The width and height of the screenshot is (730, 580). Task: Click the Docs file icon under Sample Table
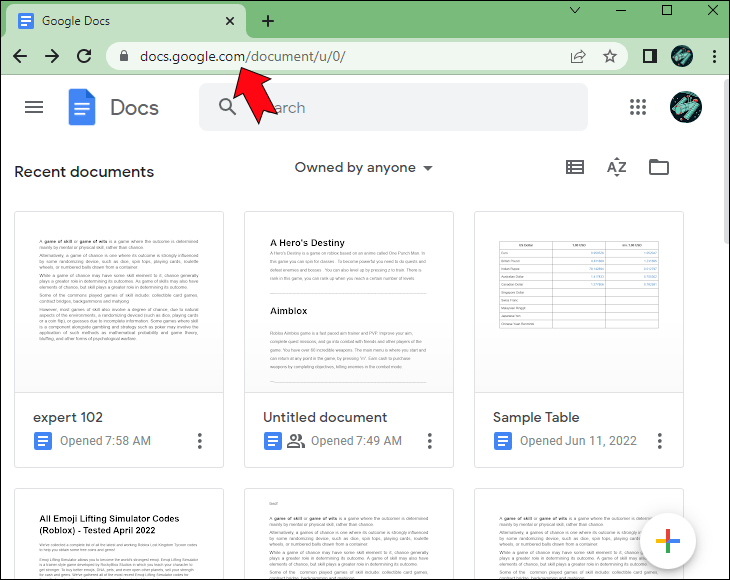coord(503,441)
